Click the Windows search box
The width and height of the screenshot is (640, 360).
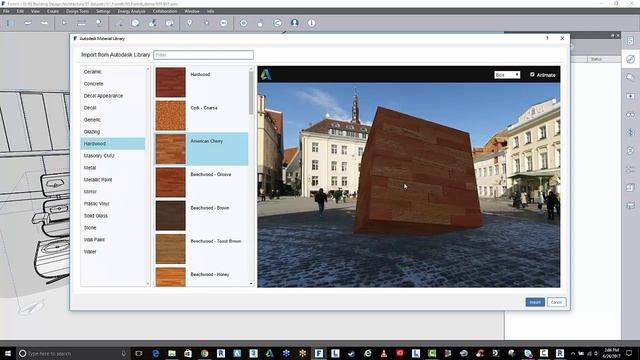tap(73, 353)
